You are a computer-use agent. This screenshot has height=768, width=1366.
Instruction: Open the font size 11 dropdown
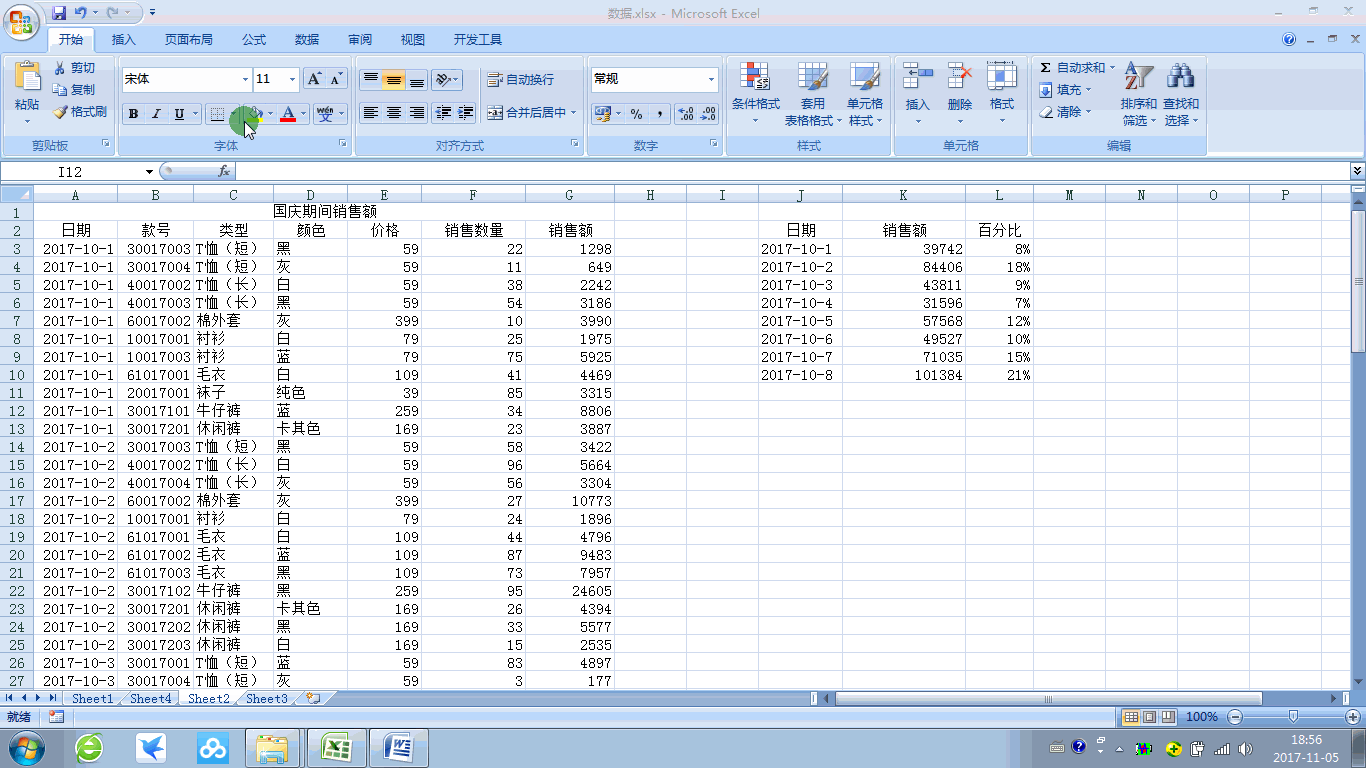click(x=292, y=79)
